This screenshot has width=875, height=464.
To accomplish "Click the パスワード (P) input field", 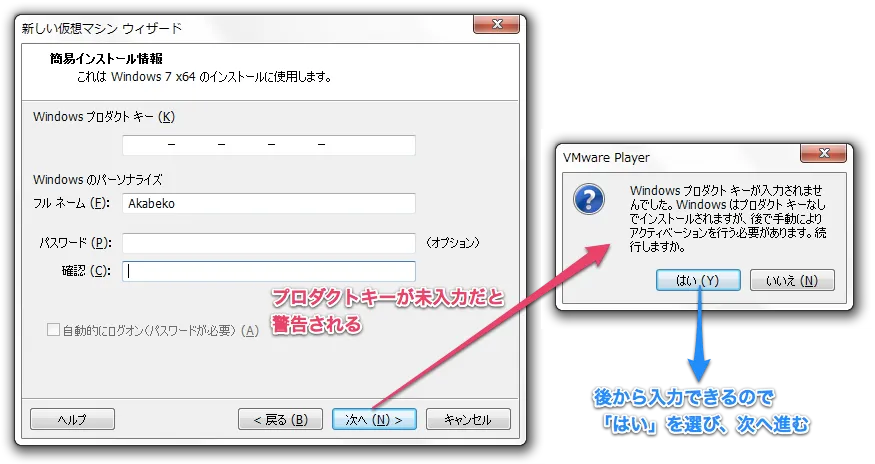I will tap(268, 243).
